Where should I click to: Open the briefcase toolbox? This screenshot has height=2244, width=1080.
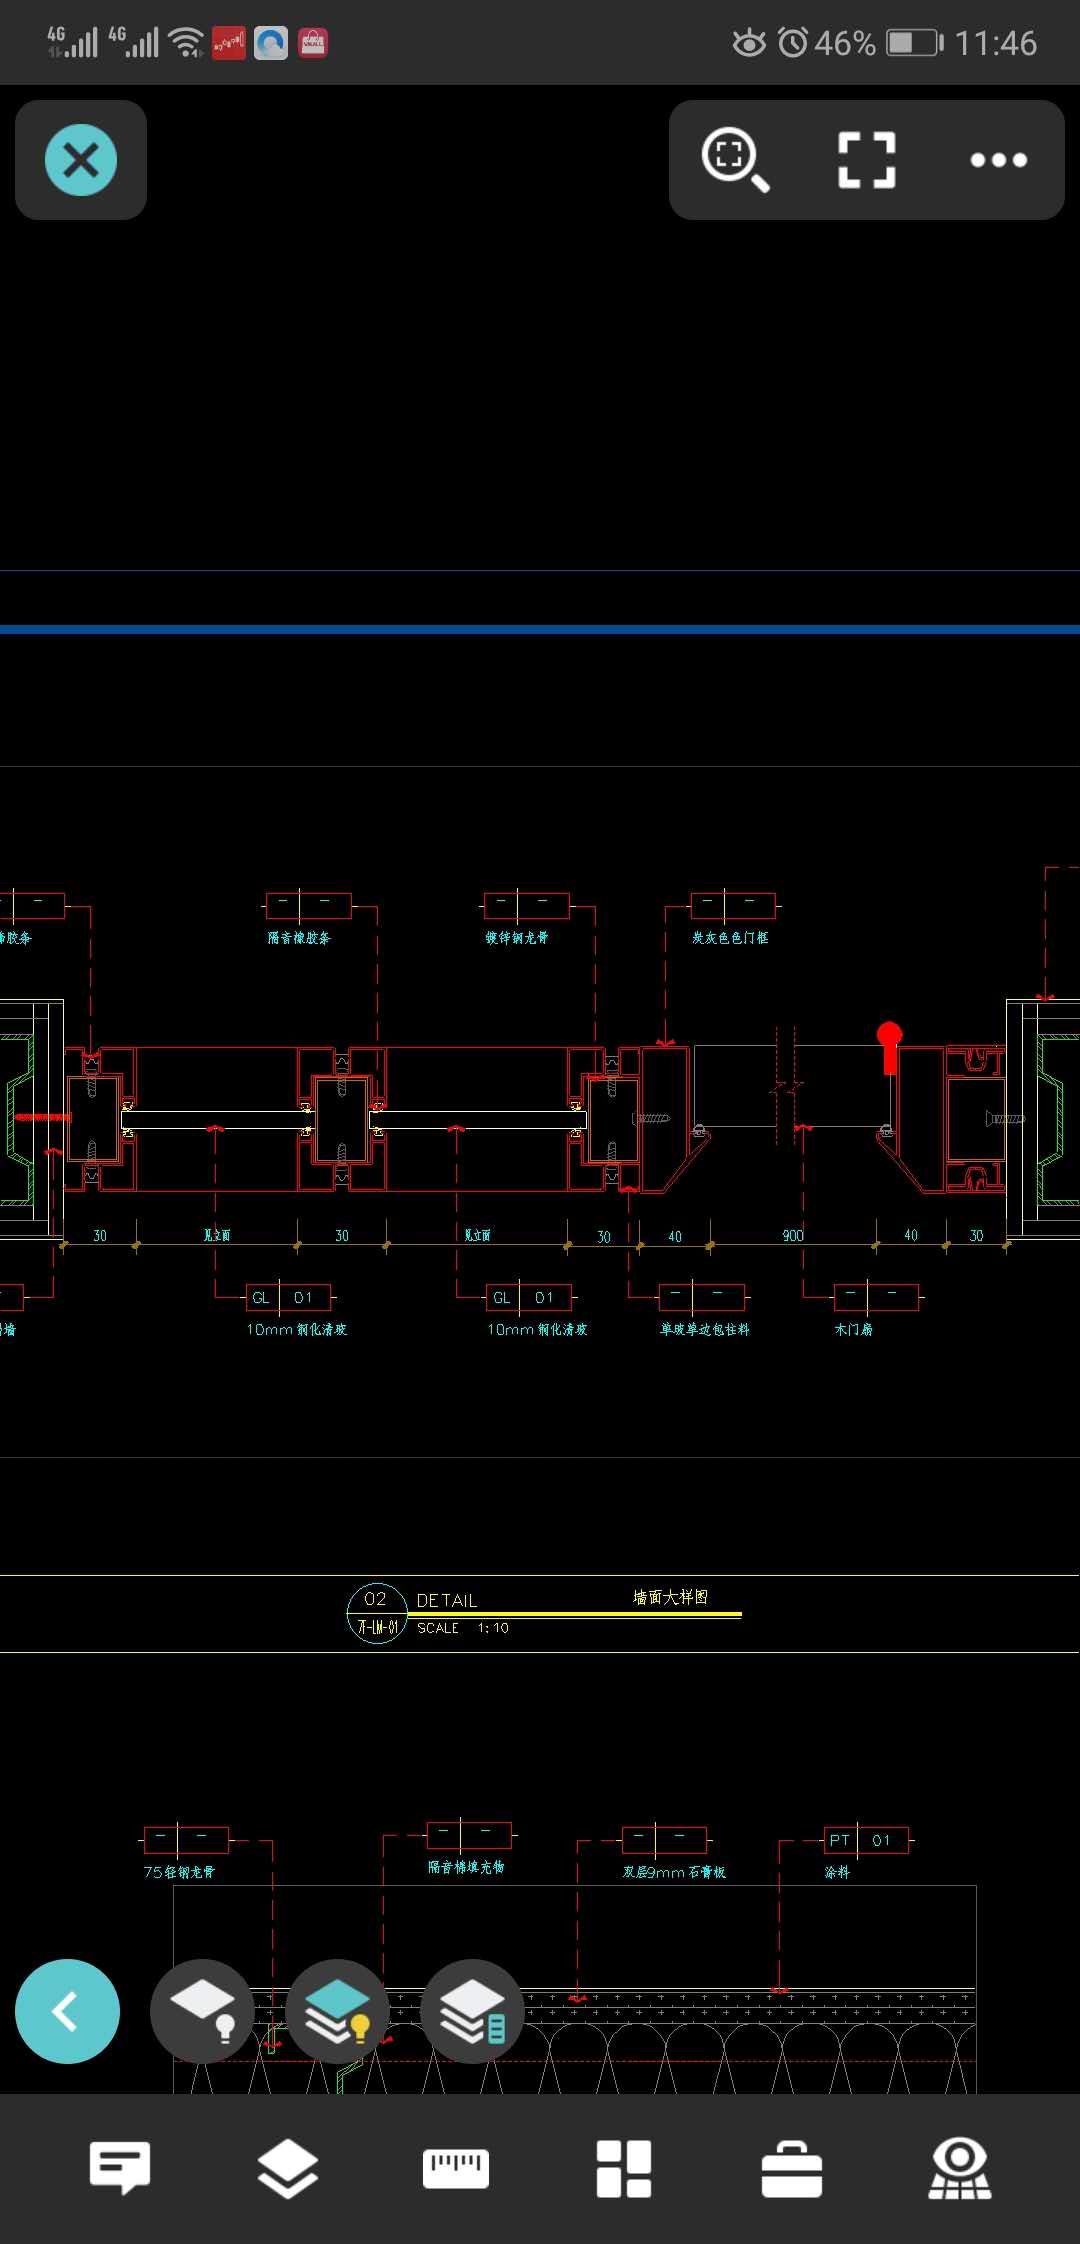coord(792,2168)
